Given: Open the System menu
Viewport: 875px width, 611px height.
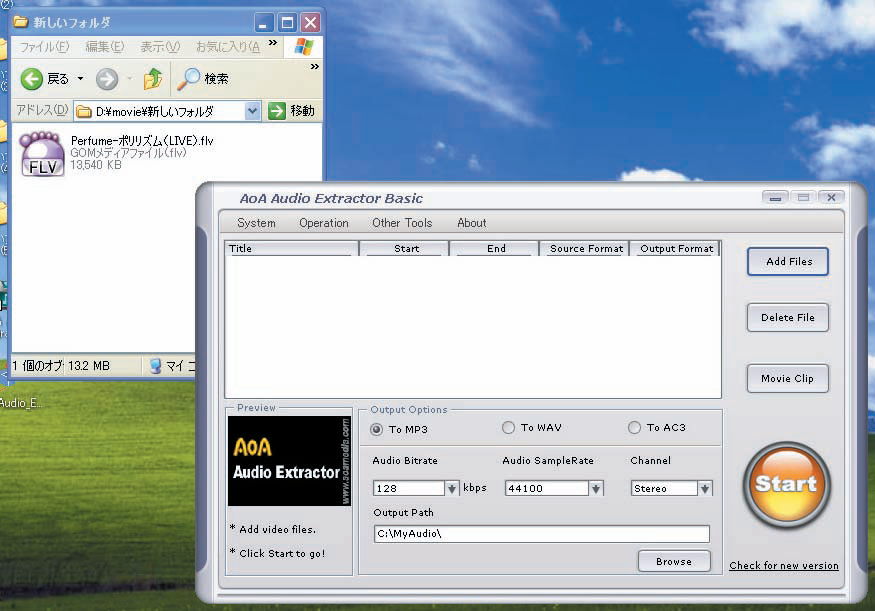Looking at the screenshot, I should coord(256,223).
